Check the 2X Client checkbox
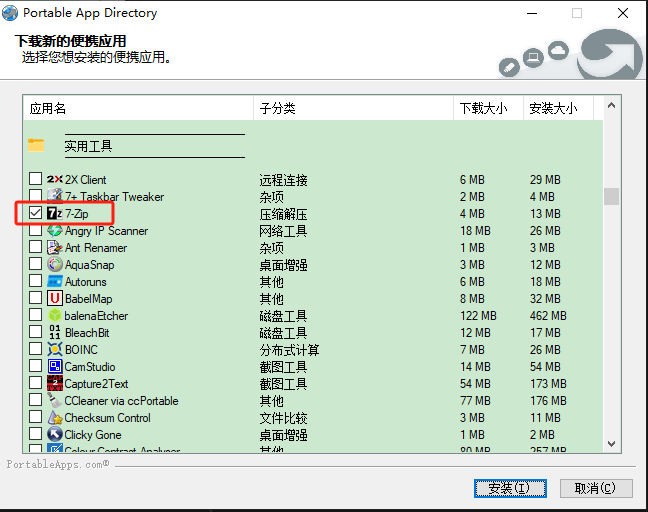 point(36,179)
